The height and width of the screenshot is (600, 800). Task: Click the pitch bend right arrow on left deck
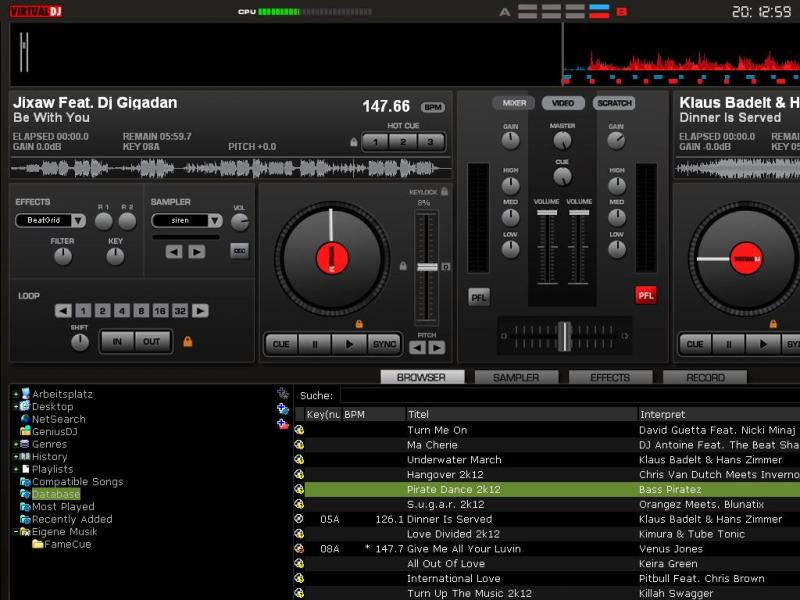tap(437, 348)
